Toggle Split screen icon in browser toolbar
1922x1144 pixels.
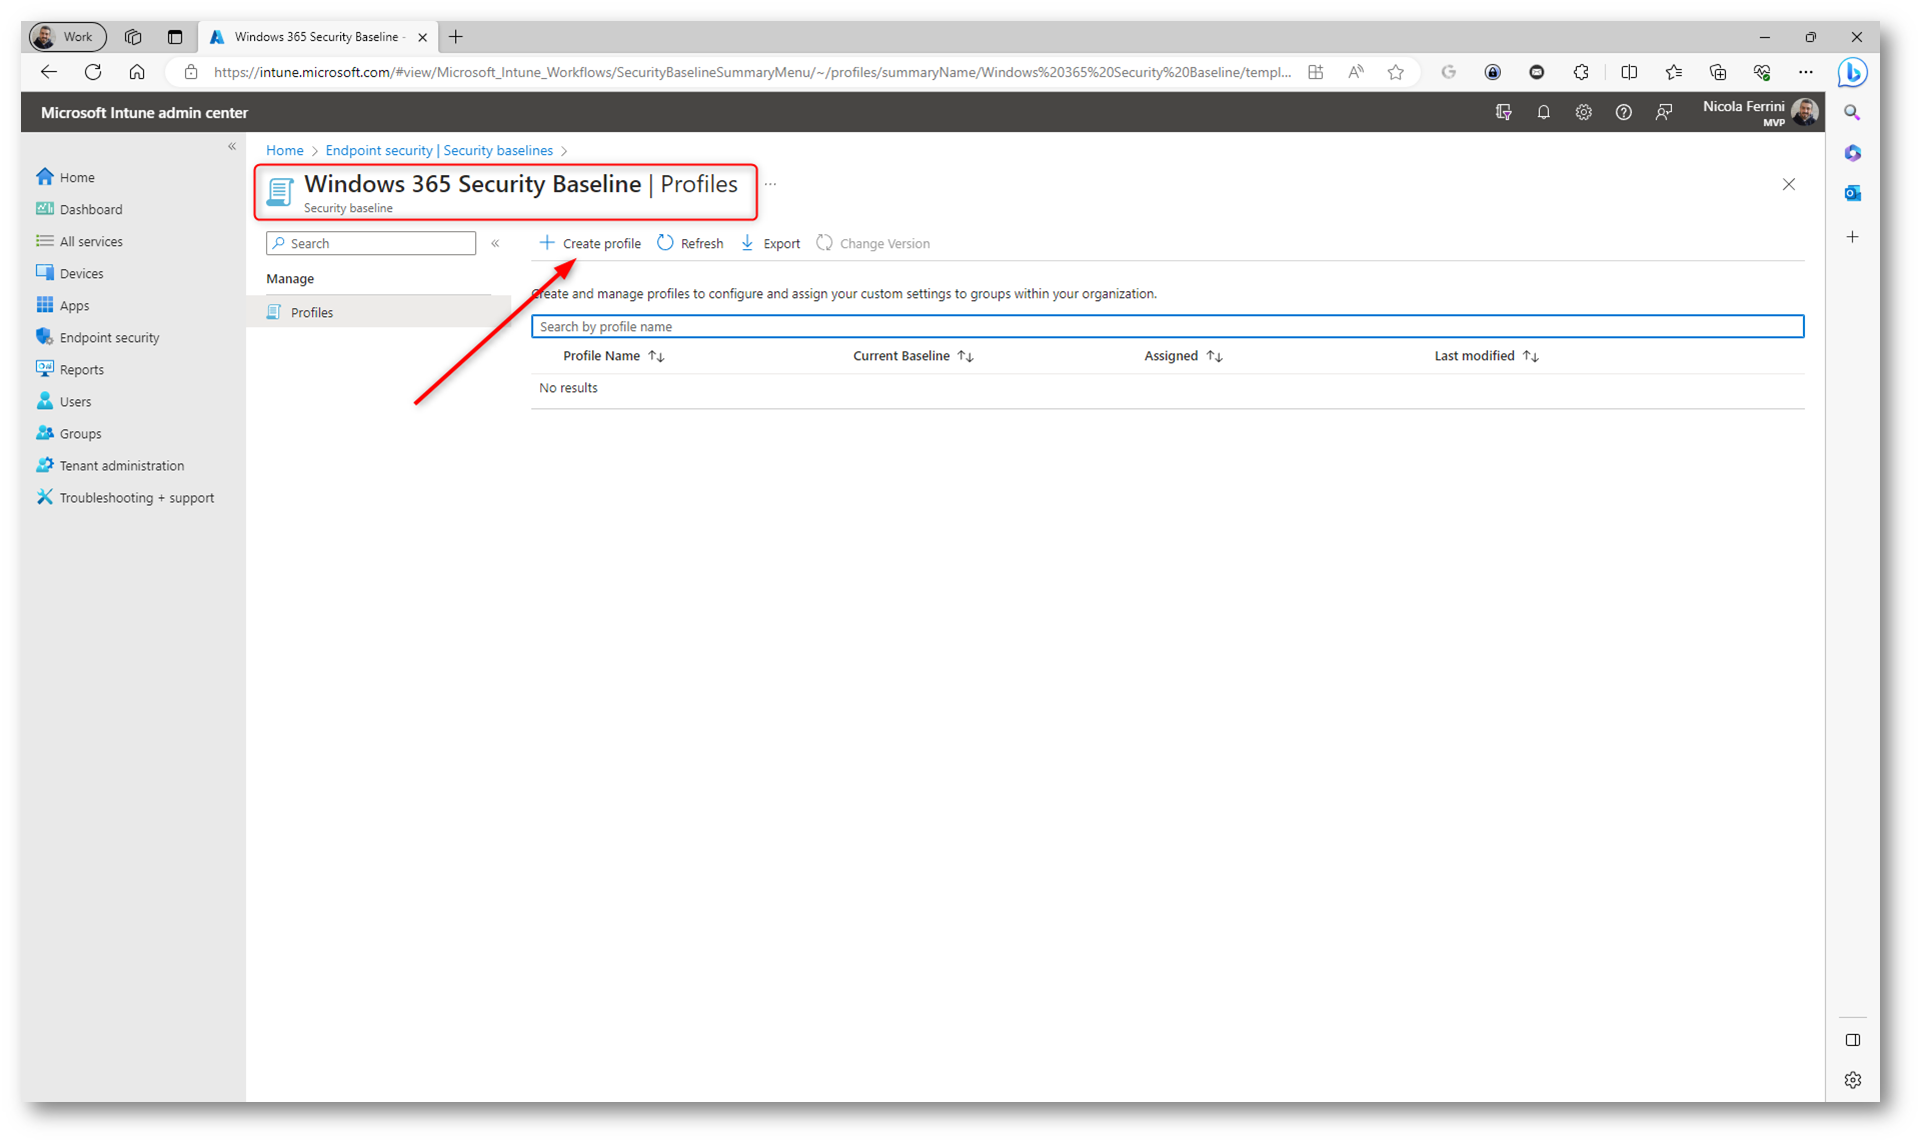(1629, 72)
